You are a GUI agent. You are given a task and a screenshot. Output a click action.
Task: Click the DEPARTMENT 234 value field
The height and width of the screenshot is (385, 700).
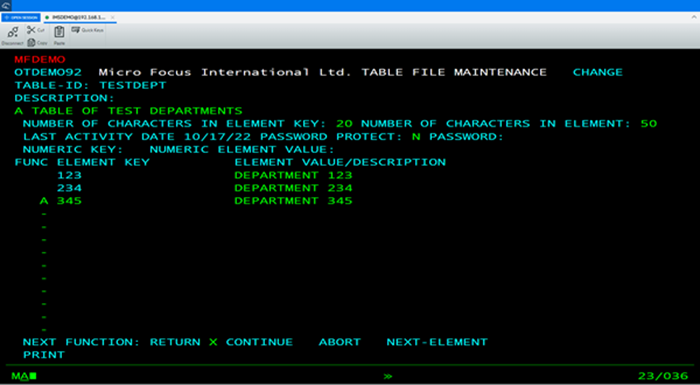293,188
